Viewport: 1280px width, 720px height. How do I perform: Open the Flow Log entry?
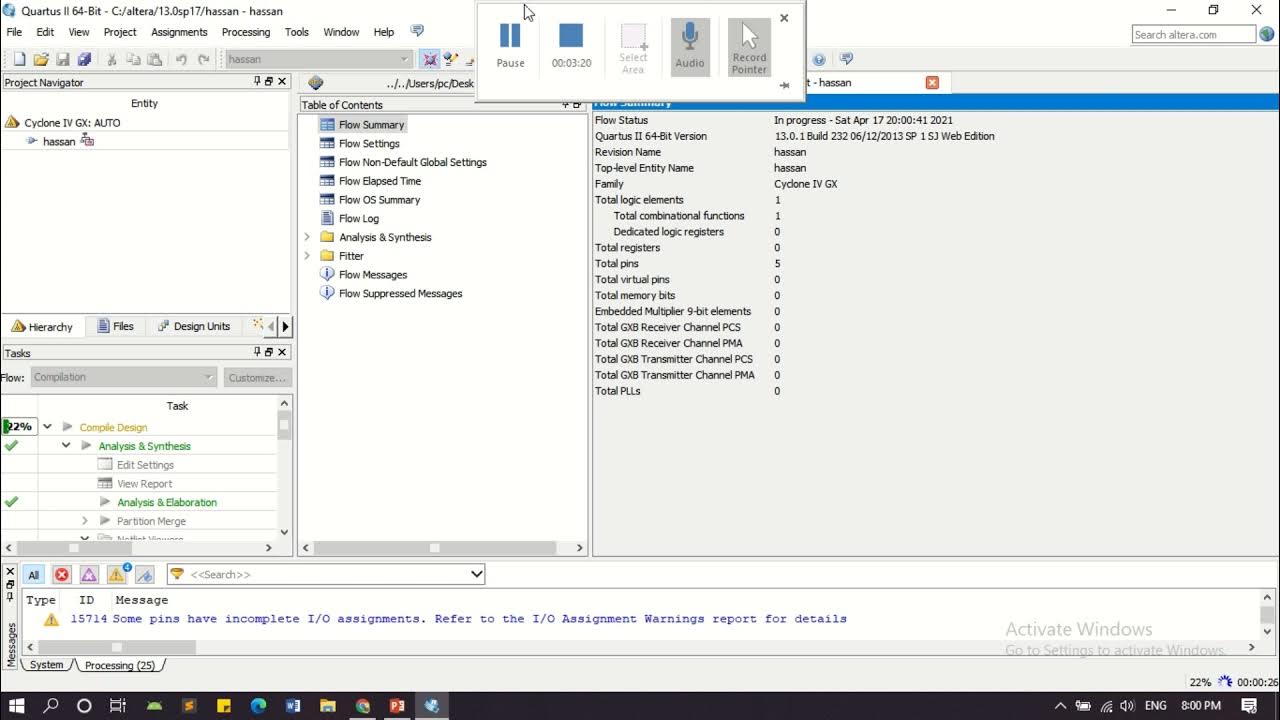coord(358,218)
